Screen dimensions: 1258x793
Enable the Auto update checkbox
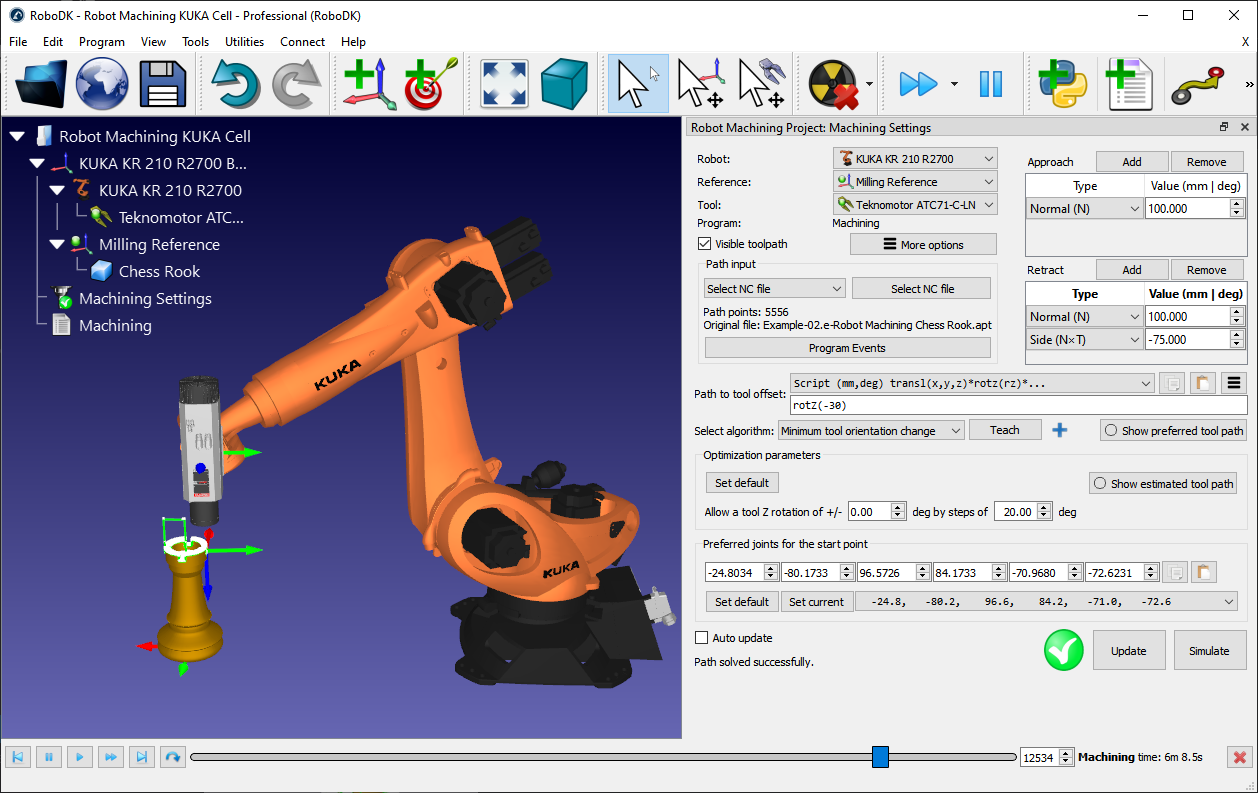(701, 637)
